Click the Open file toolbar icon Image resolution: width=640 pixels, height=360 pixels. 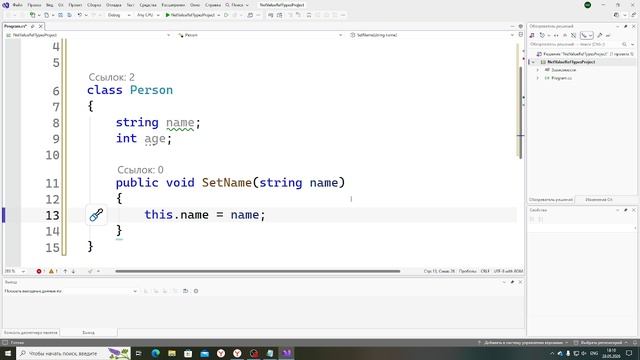point(47,15)
